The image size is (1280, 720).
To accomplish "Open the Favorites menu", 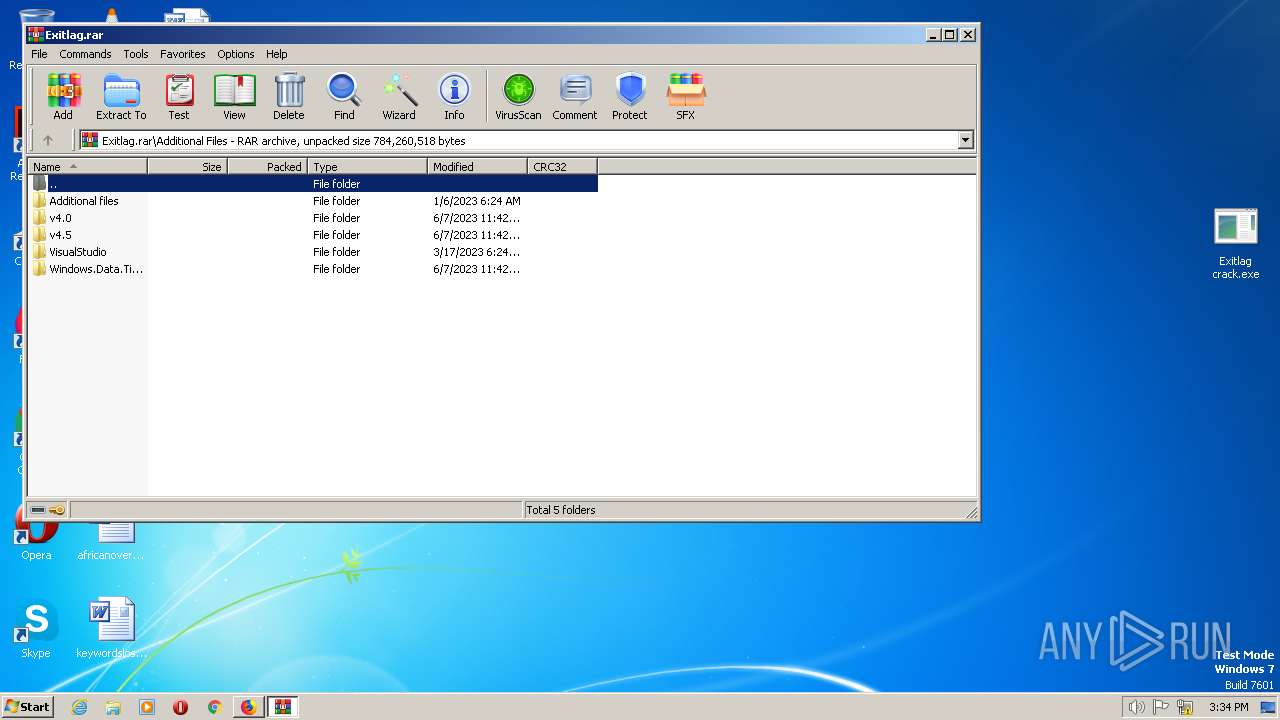I will tap(183, 54).
